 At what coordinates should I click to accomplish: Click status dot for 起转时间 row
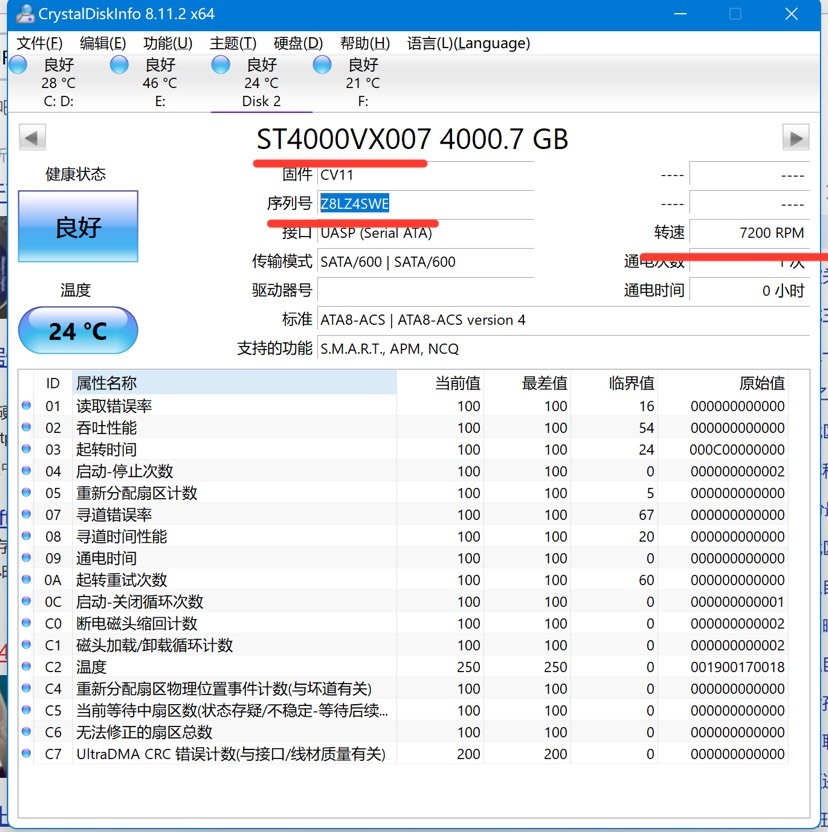(x=26, y=449)
